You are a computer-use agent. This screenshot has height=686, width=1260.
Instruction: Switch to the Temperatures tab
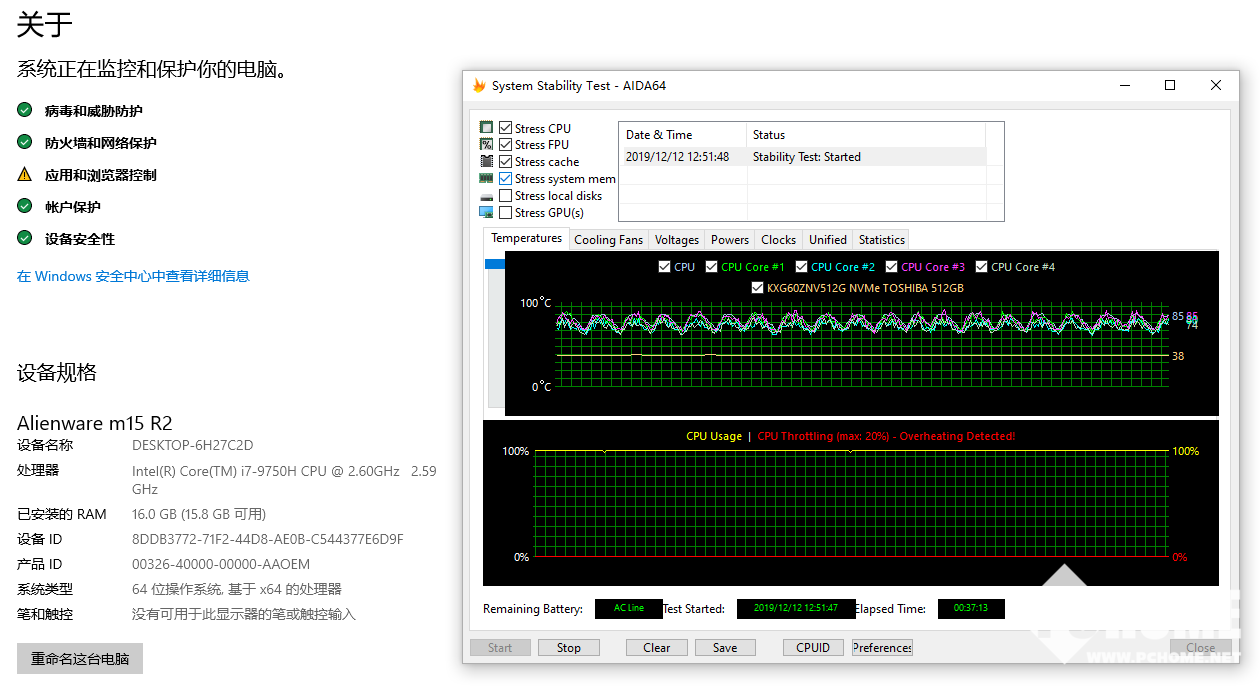[x=527, y=238]
